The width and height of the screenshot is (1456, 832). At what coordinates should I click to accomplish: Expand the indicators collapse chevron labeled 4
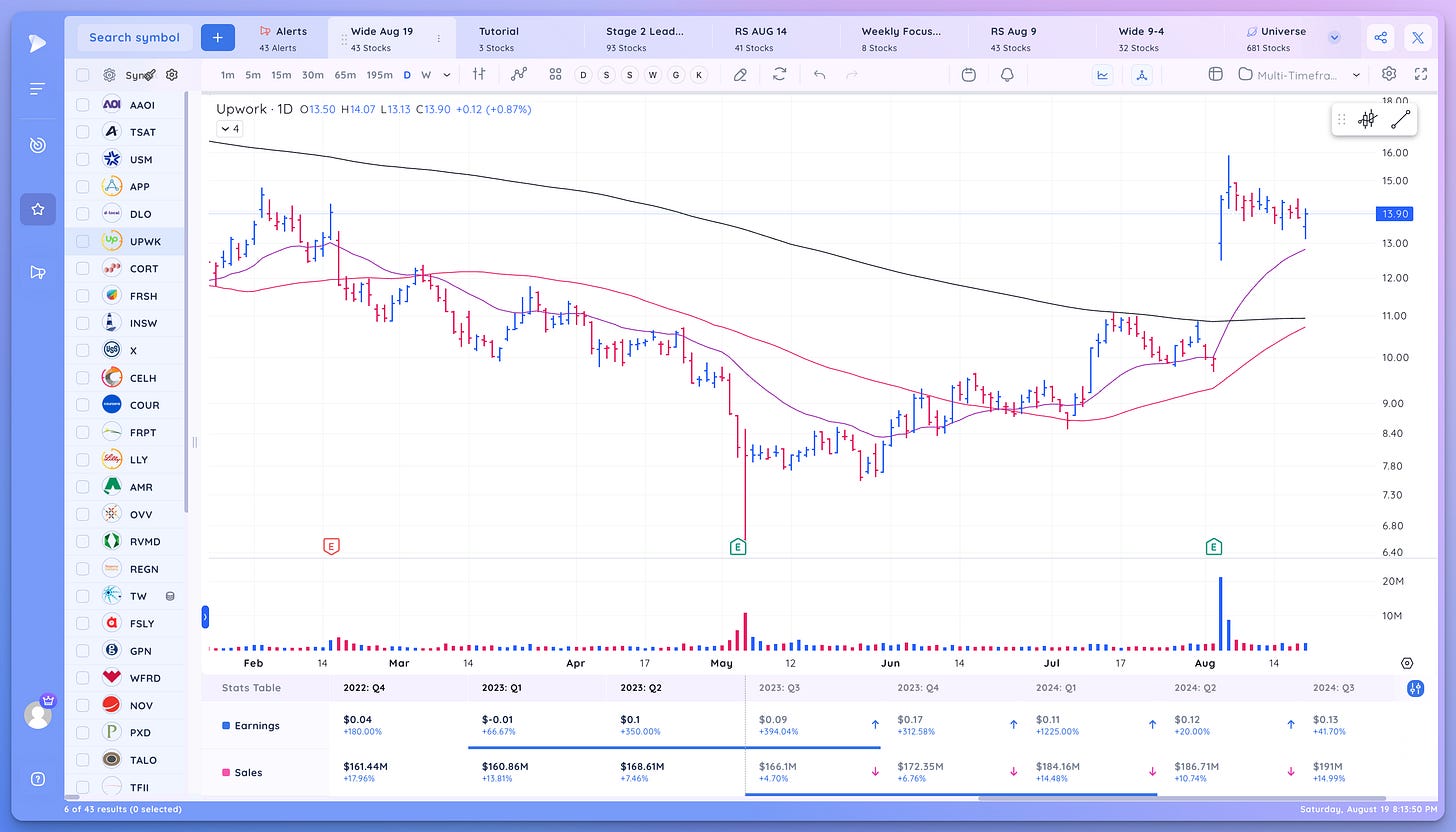(x=229, y=128)
